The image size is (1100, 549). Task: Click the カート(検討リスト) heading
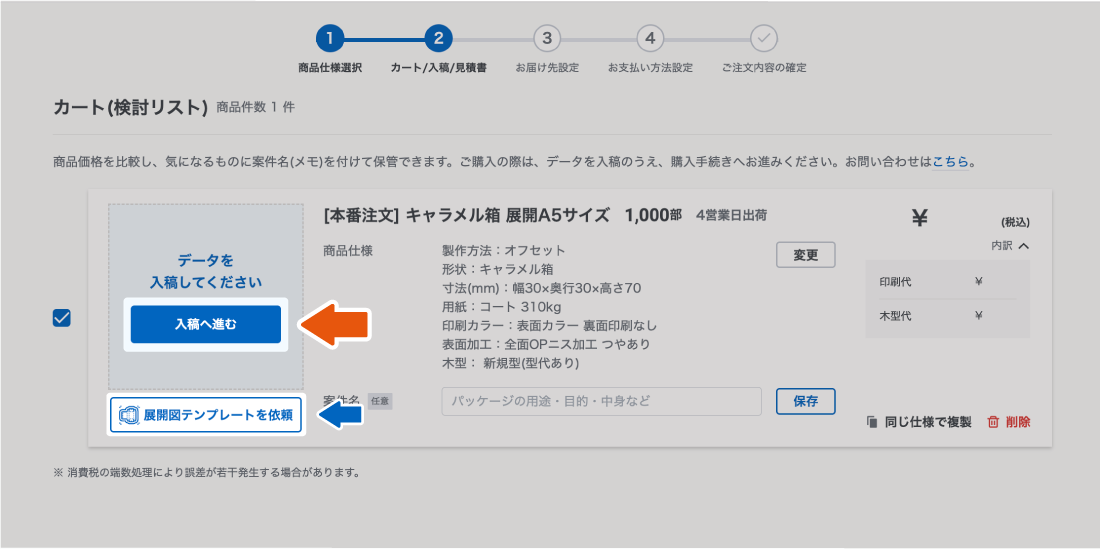pos(130,107)
